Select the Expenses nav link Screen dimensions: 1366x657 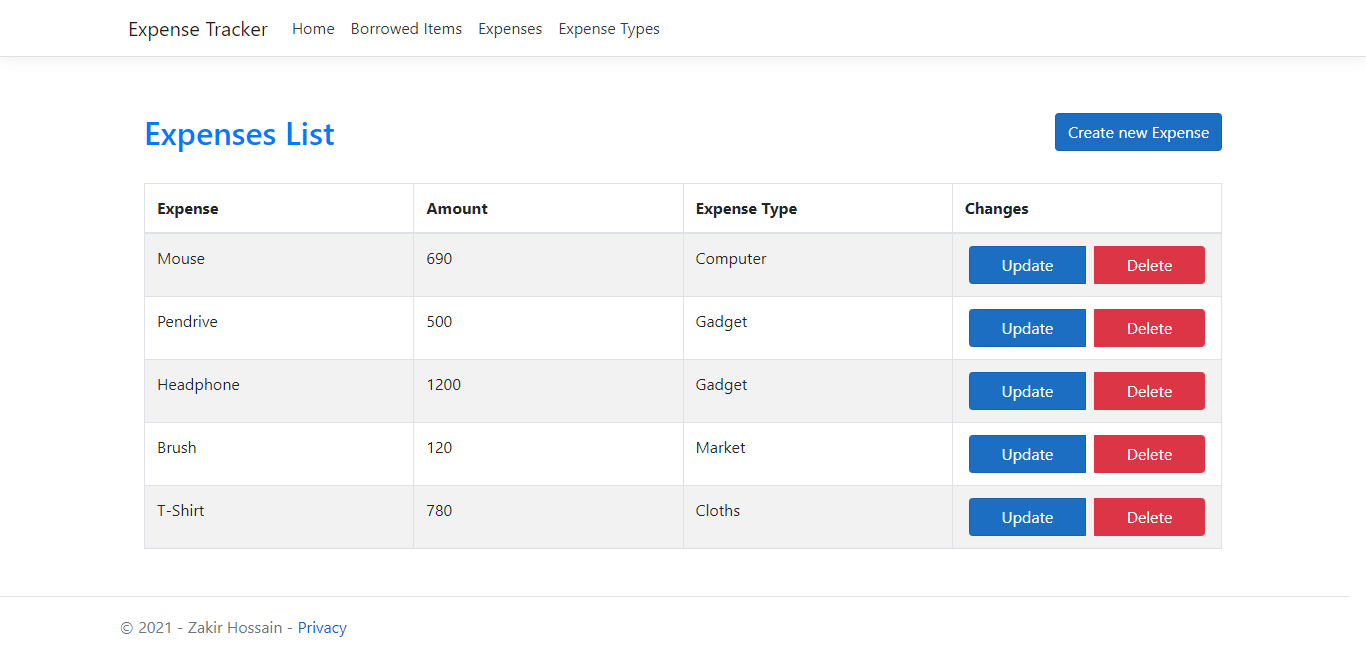click(510, 29)
